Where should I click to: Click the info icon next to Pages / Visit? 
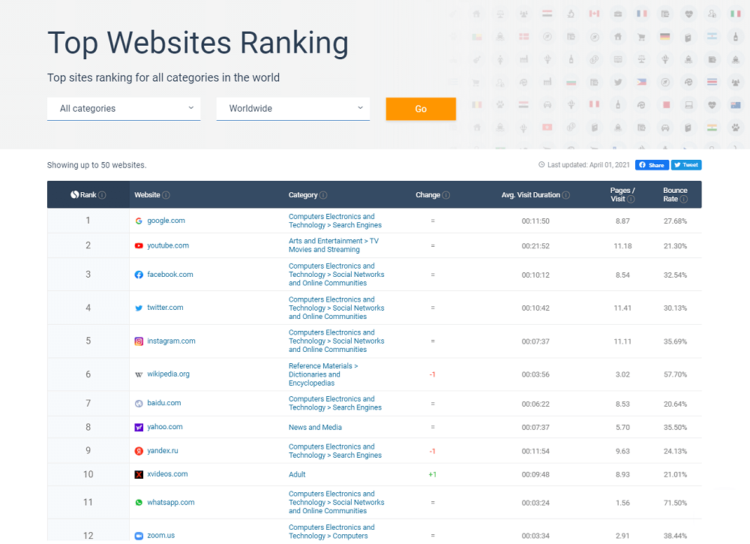coord(631,200)
